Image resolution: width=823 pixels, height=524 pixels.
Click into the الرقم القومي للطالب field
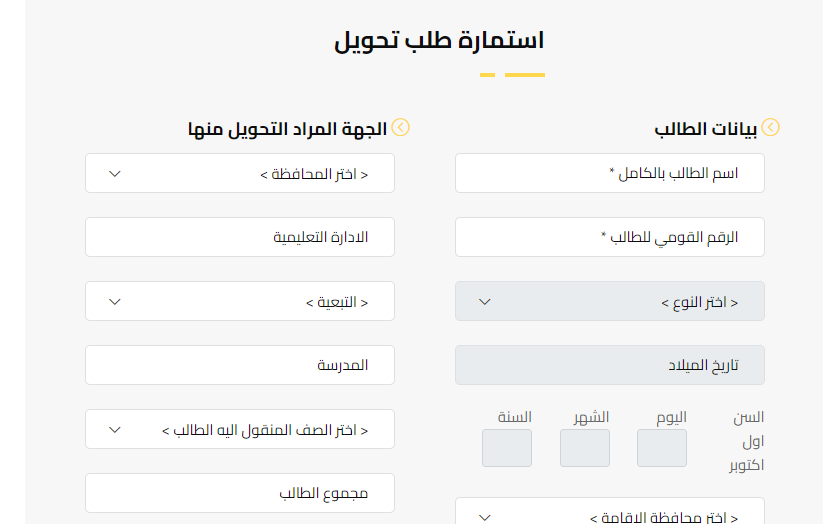(610, 237)
